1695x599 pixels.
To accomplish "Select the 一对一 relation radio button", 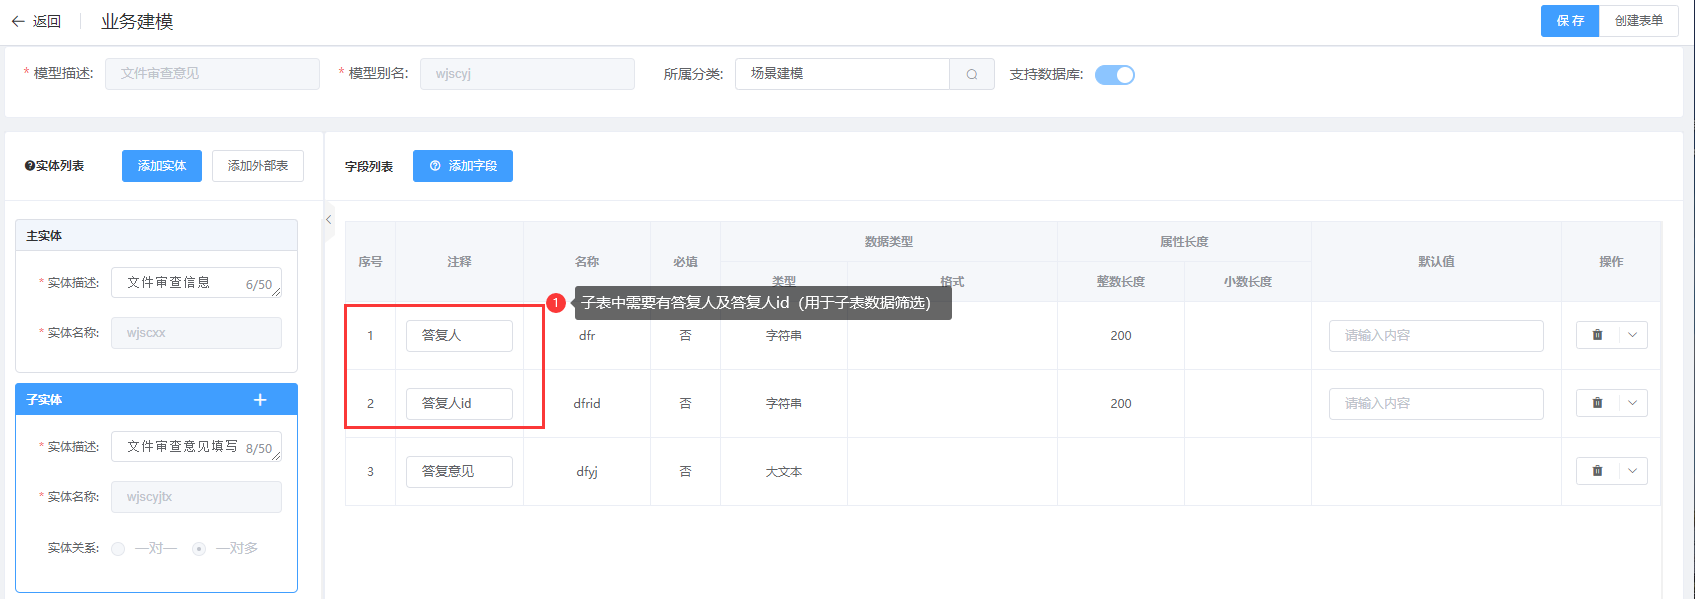I will coord(118,549).
